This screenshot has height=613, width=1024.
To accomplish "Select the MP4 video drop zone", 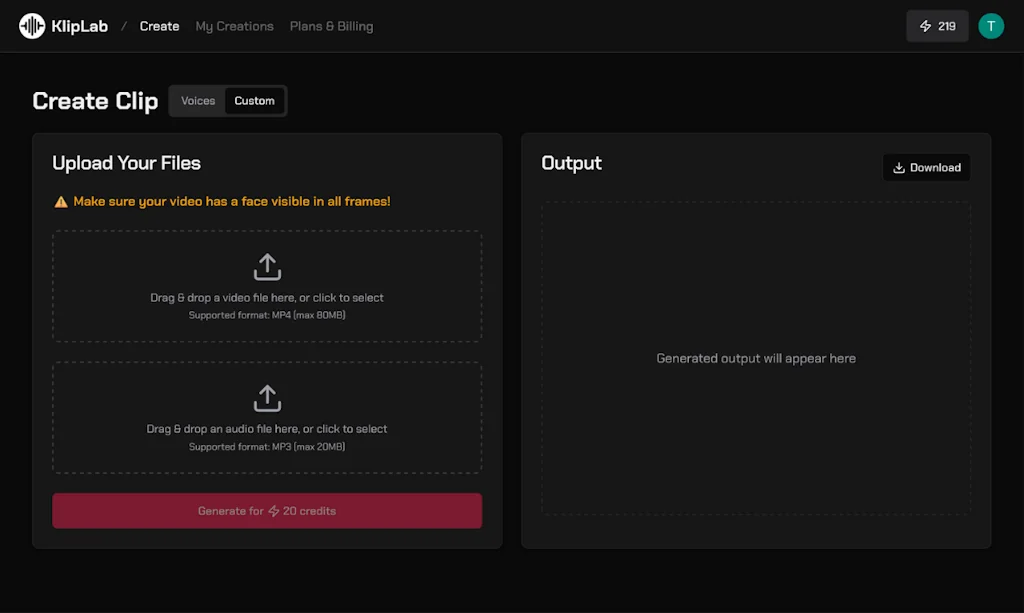I will coord(267,286).
